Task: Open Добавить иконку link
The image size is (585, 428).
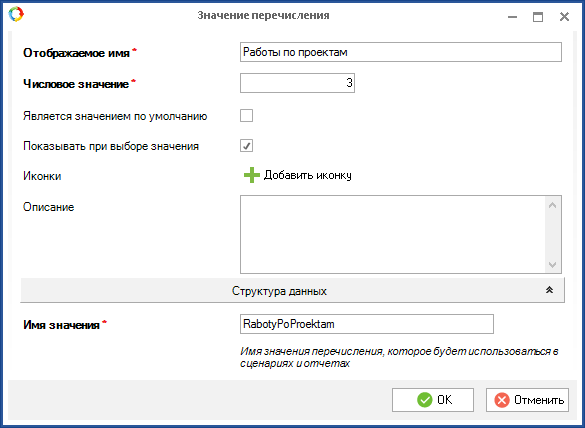Action: point(307,175)
